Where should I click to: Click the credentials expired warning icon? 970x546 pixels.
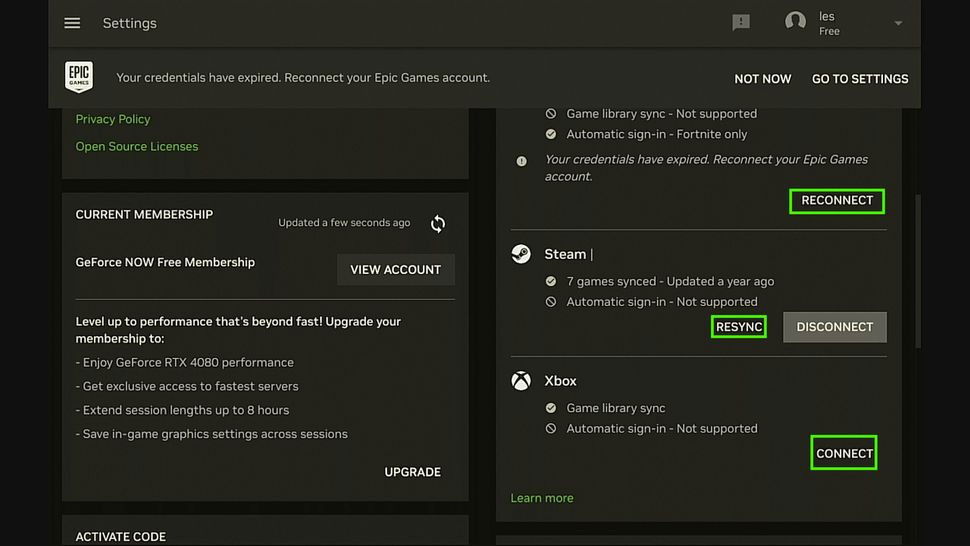click(521, 161)
